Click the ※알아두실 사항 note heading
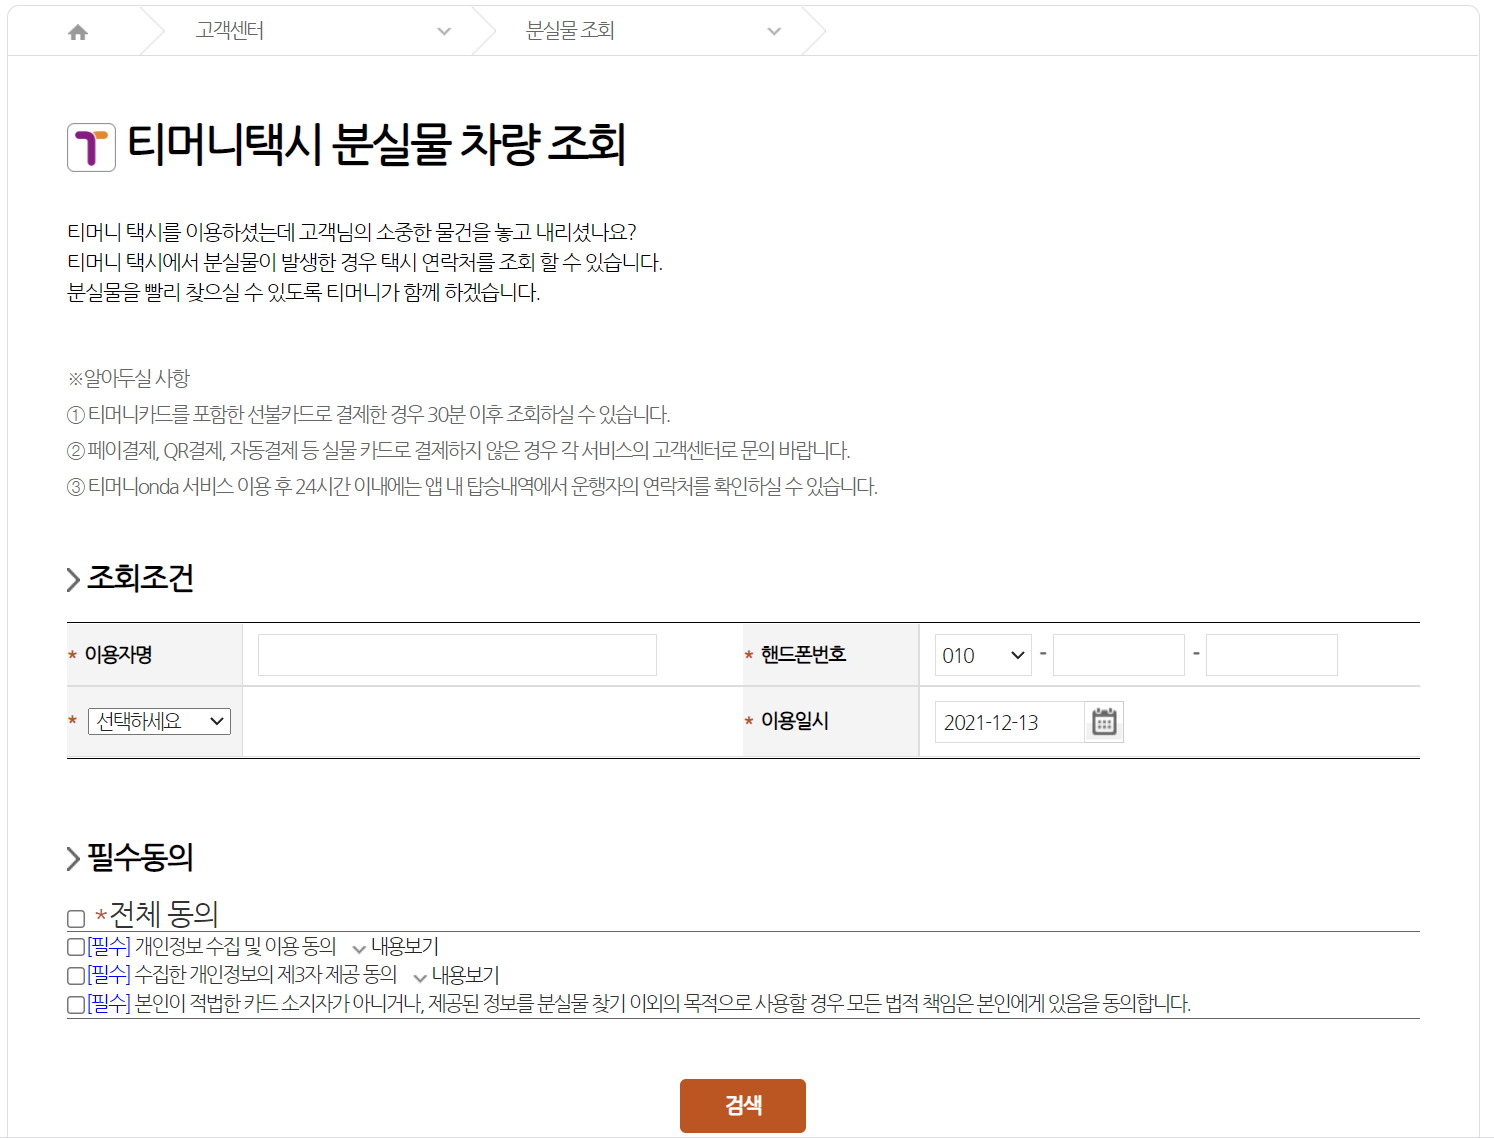This screenshot has height=1138, width=1494. [128, 378]
